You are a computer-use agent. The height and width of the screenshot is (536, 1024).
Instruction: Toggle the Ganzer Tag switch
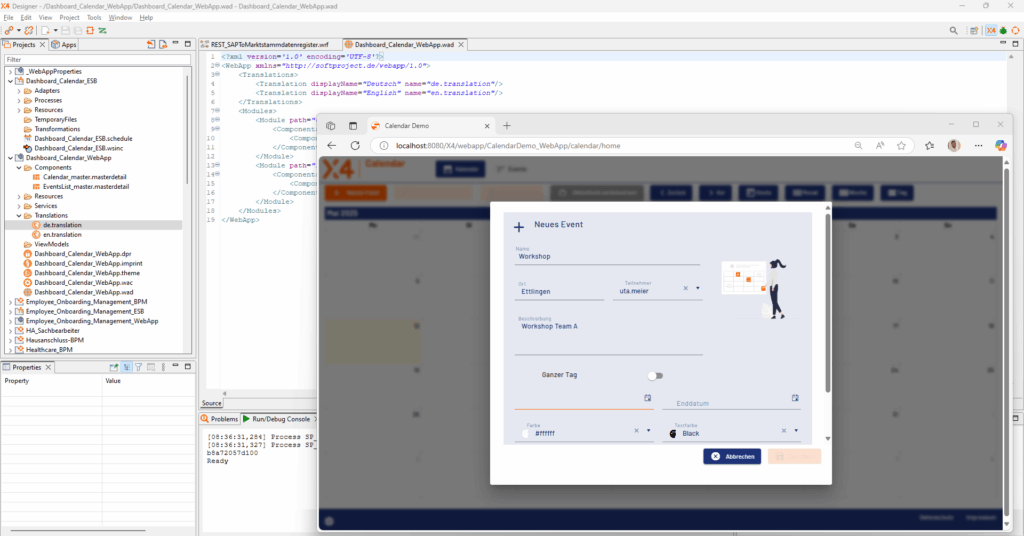[x=655, y=375]
